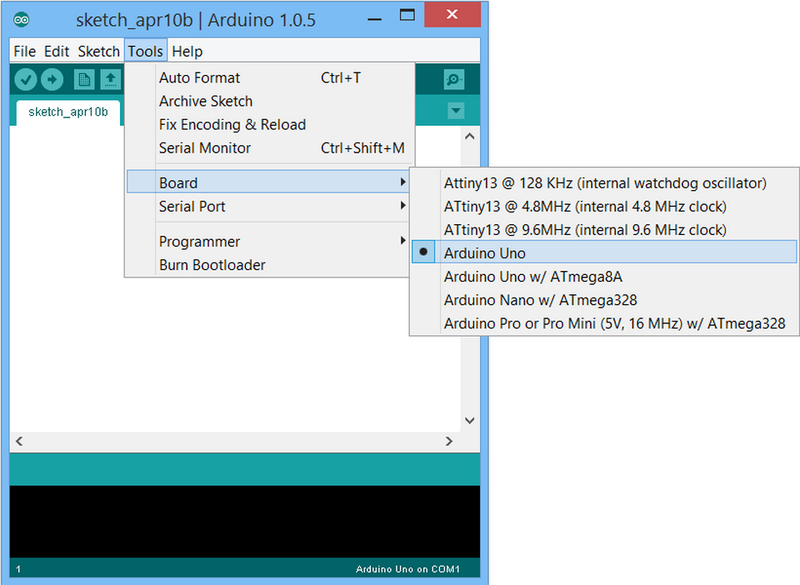Click the New sketch document icon
The width and height of the screenshot is (800, 585).
click(84, 80)
